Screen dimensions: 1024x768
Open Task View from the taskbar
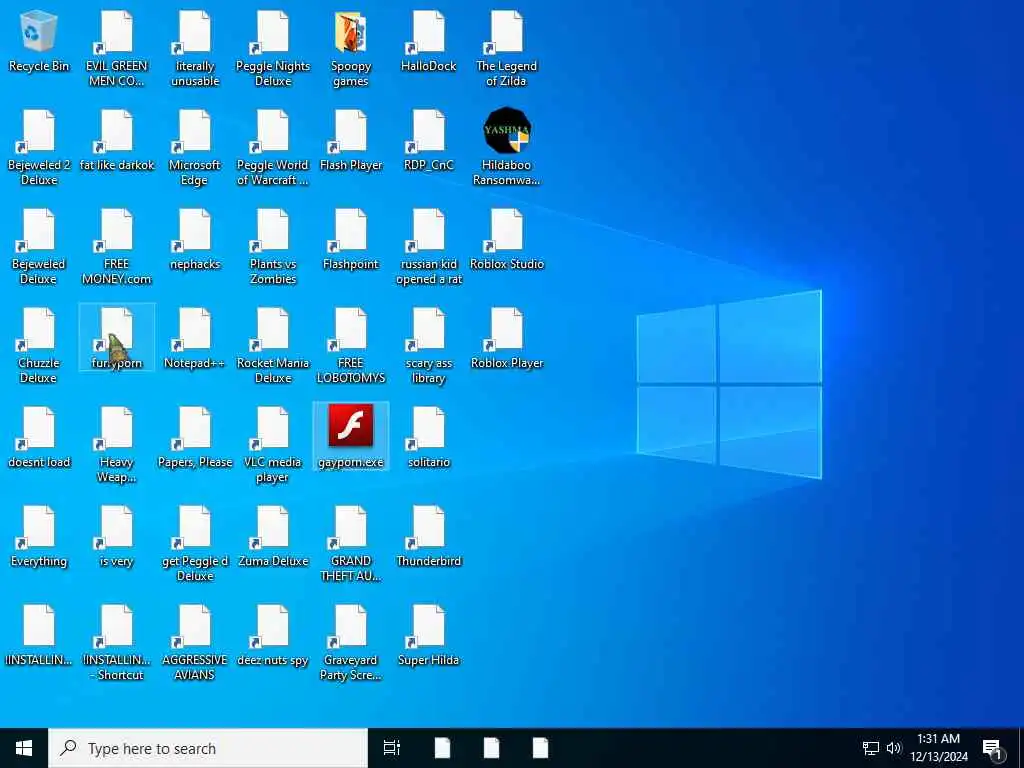[392, 748]
